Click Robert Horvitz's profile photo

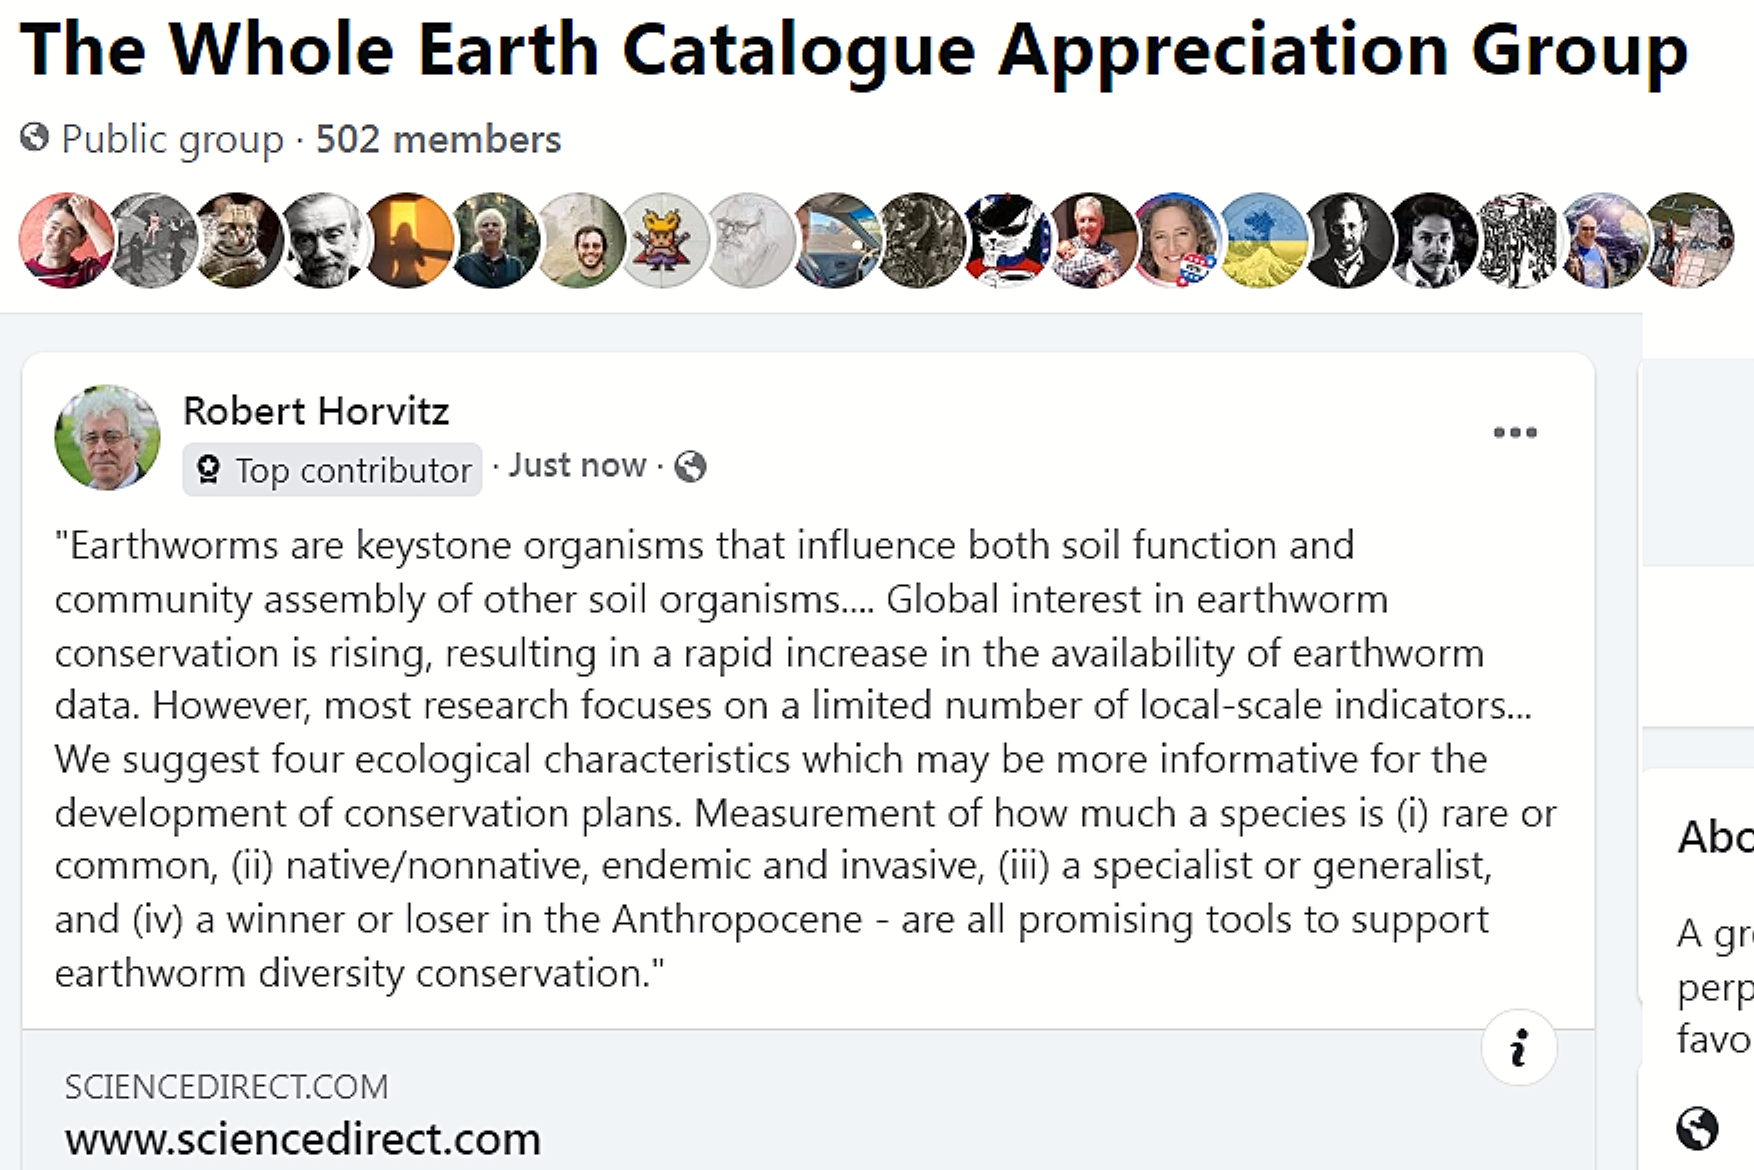[107, 438]
